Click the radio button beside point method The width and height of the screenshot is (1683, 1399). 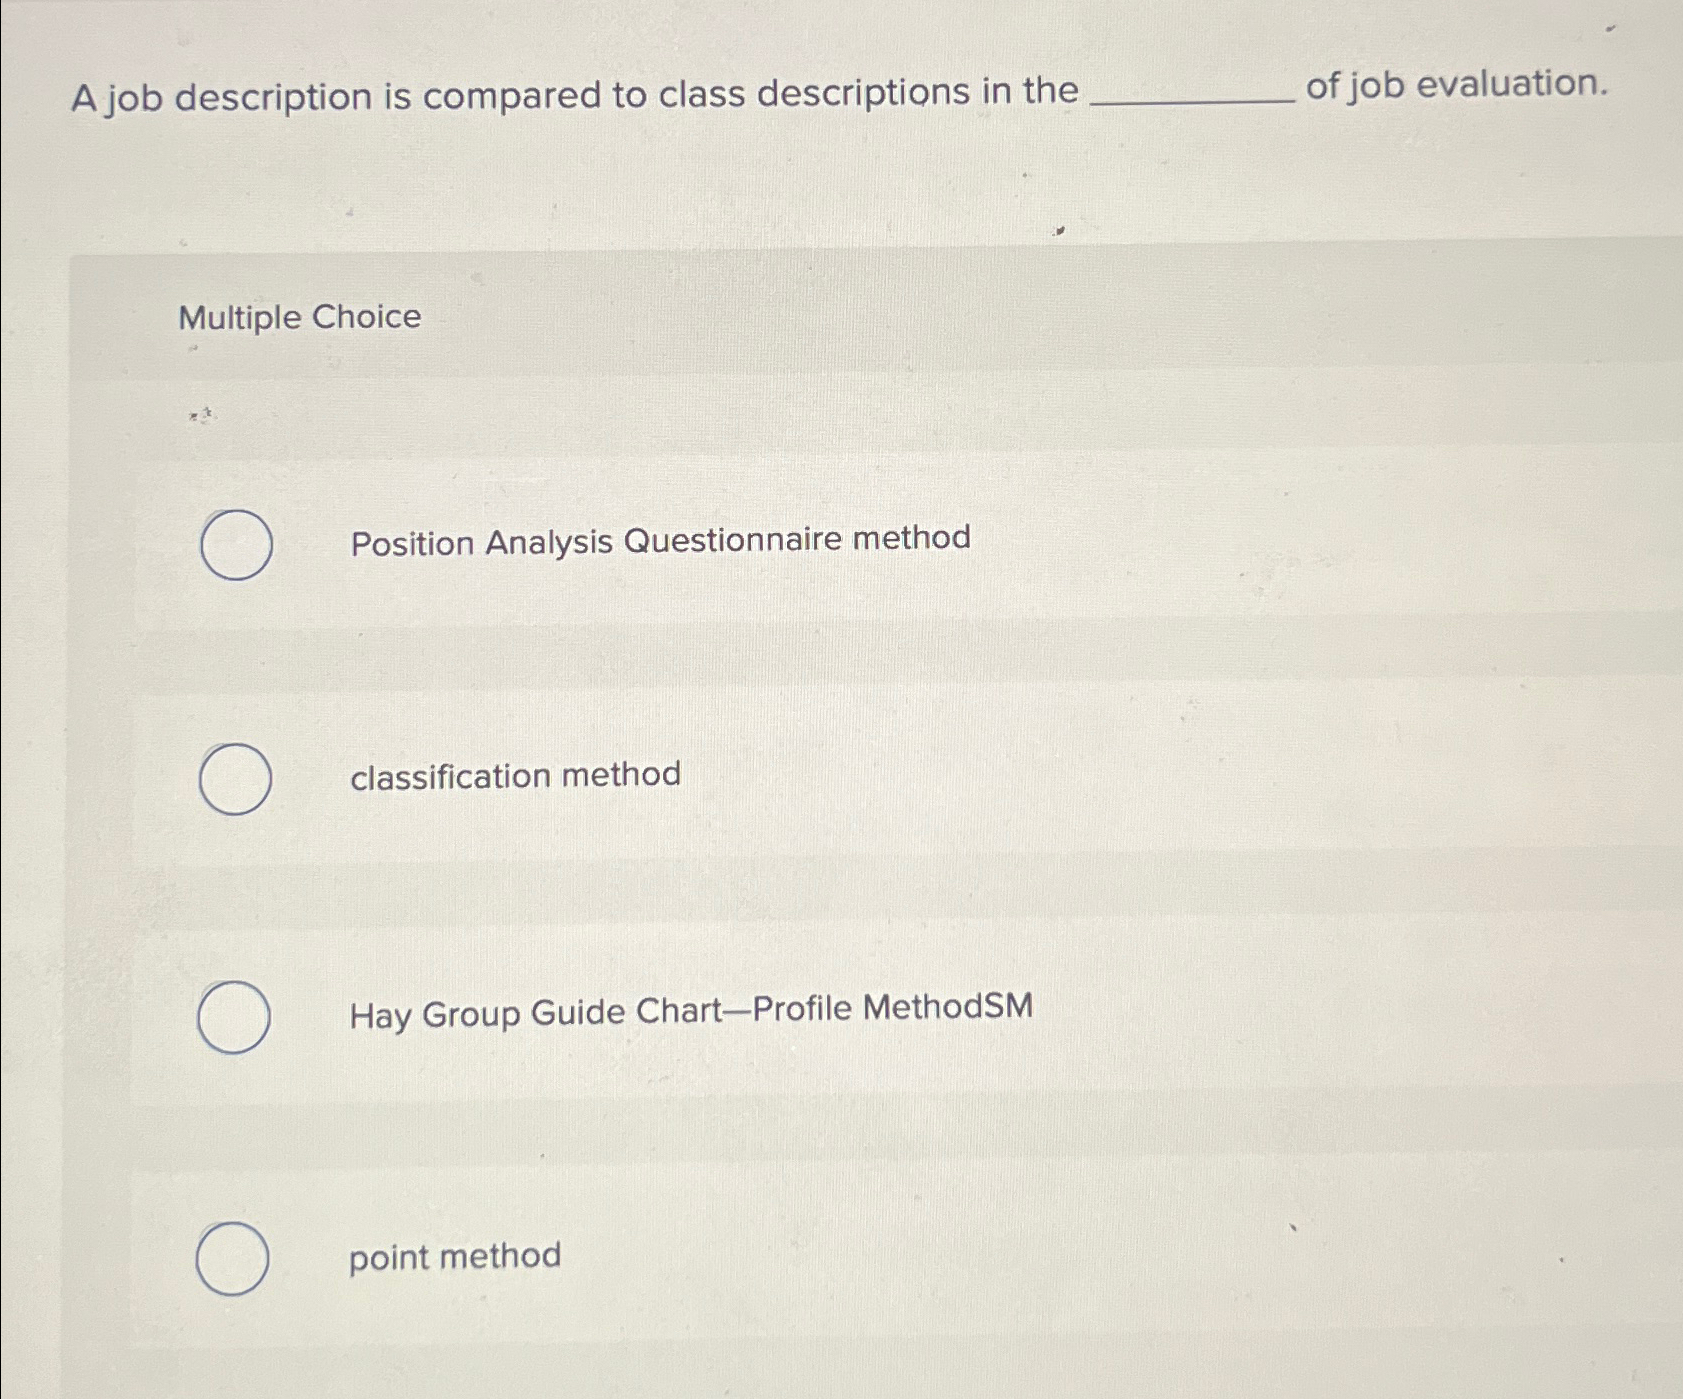tap(236, 1258)
